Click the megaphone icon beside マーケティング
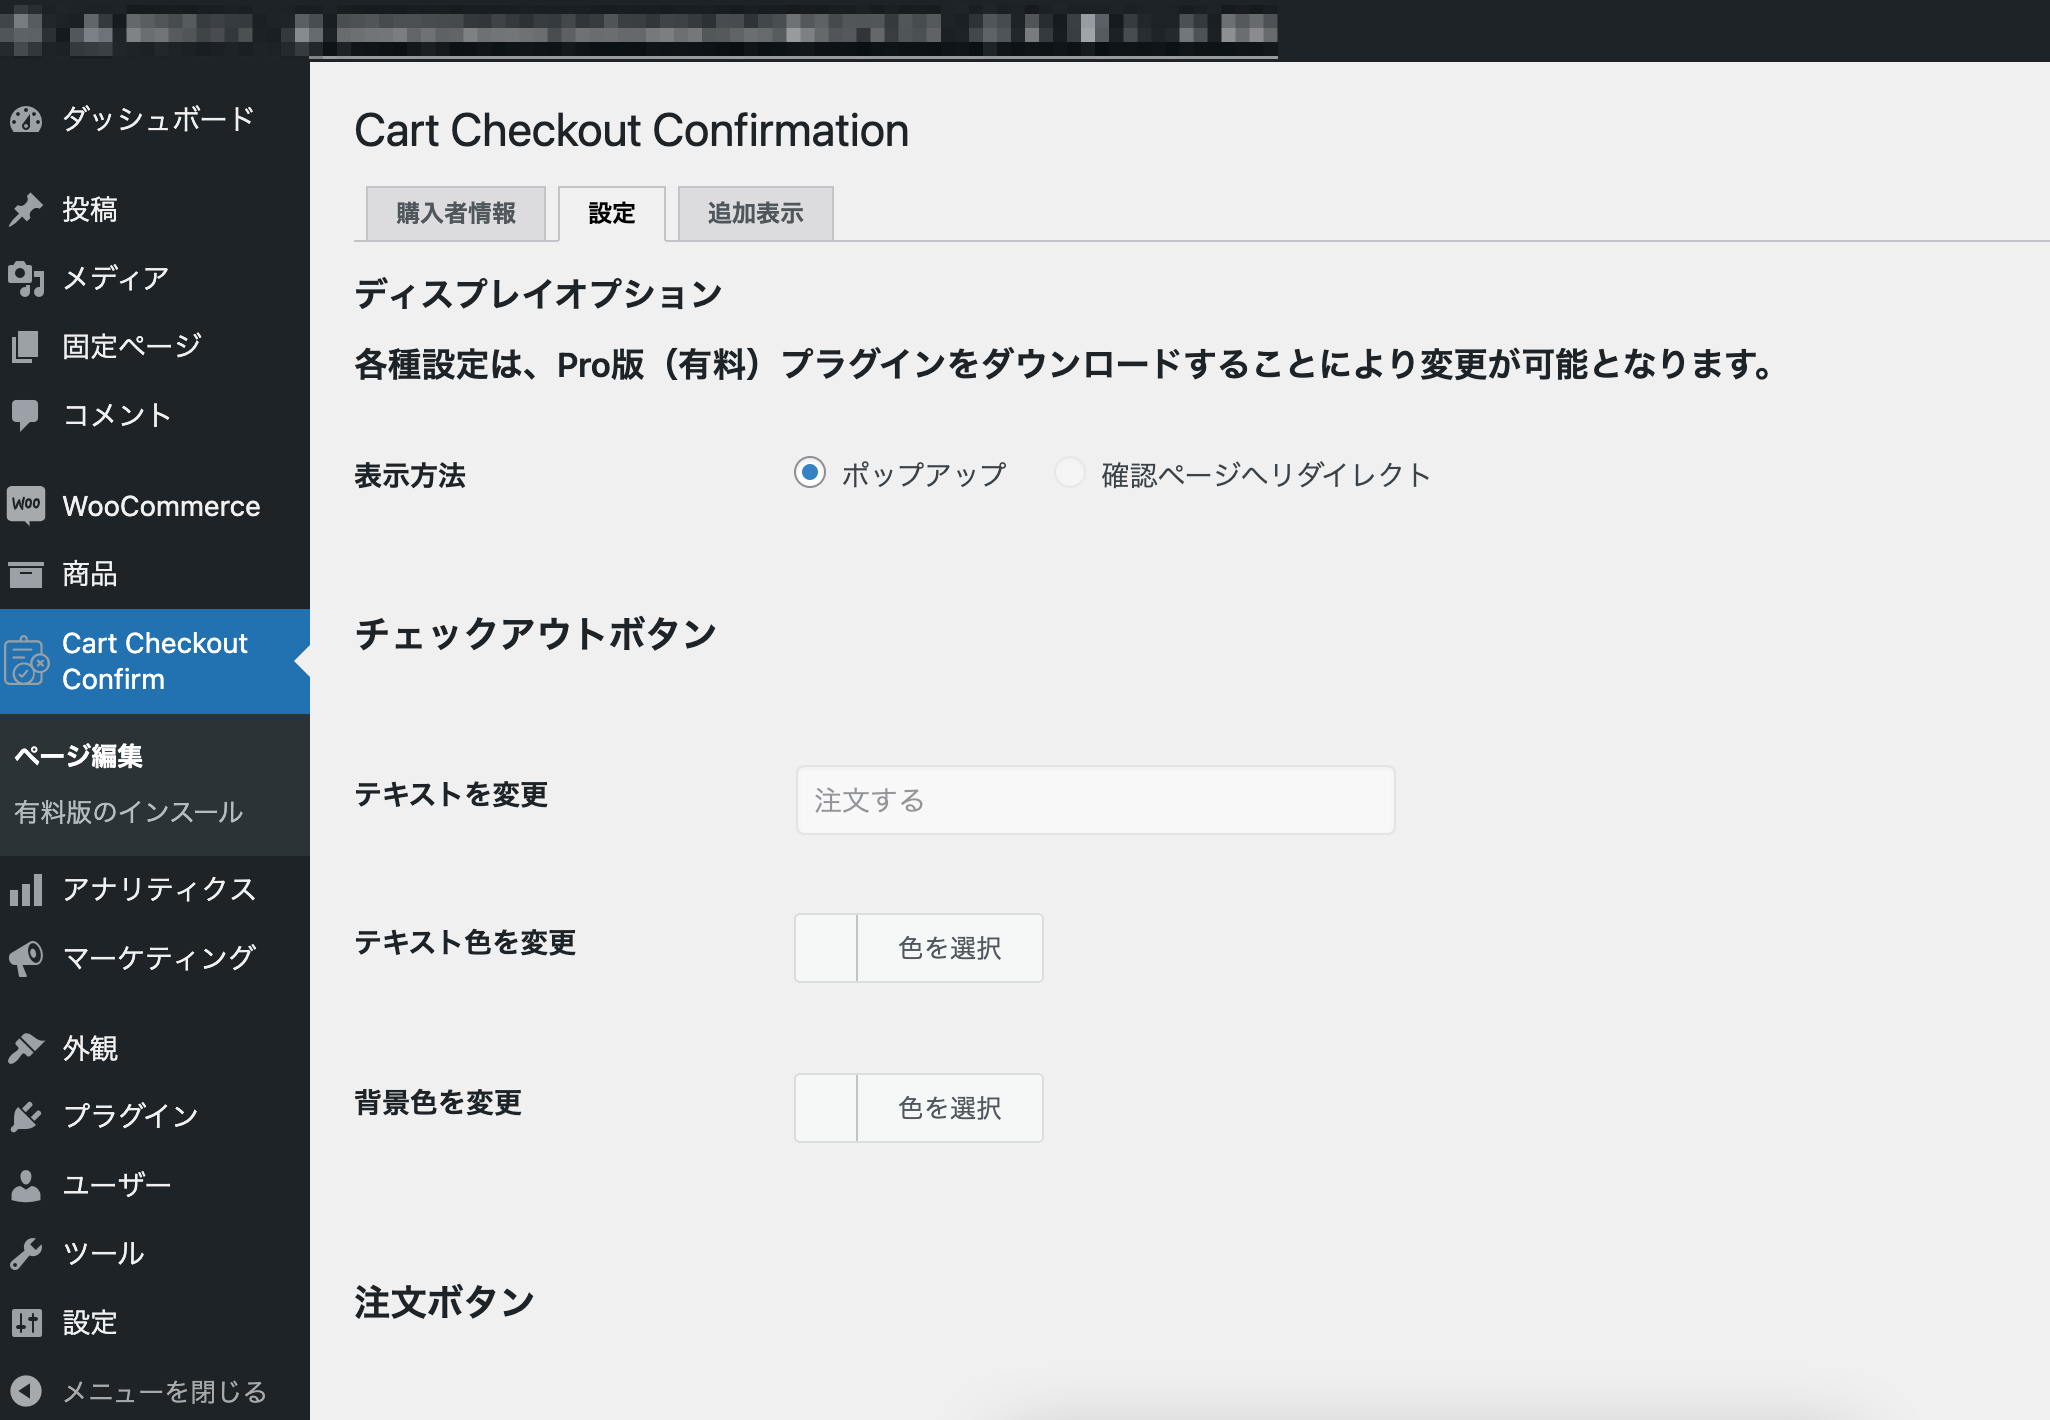The image size is (2050, 1420). point(26,959)
